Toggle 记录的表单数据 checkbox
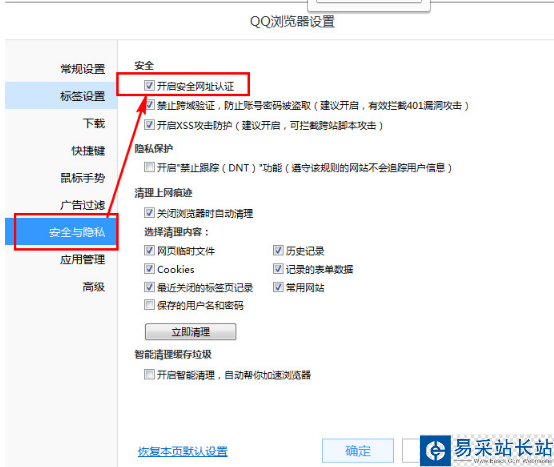 (x=278, y=269)
